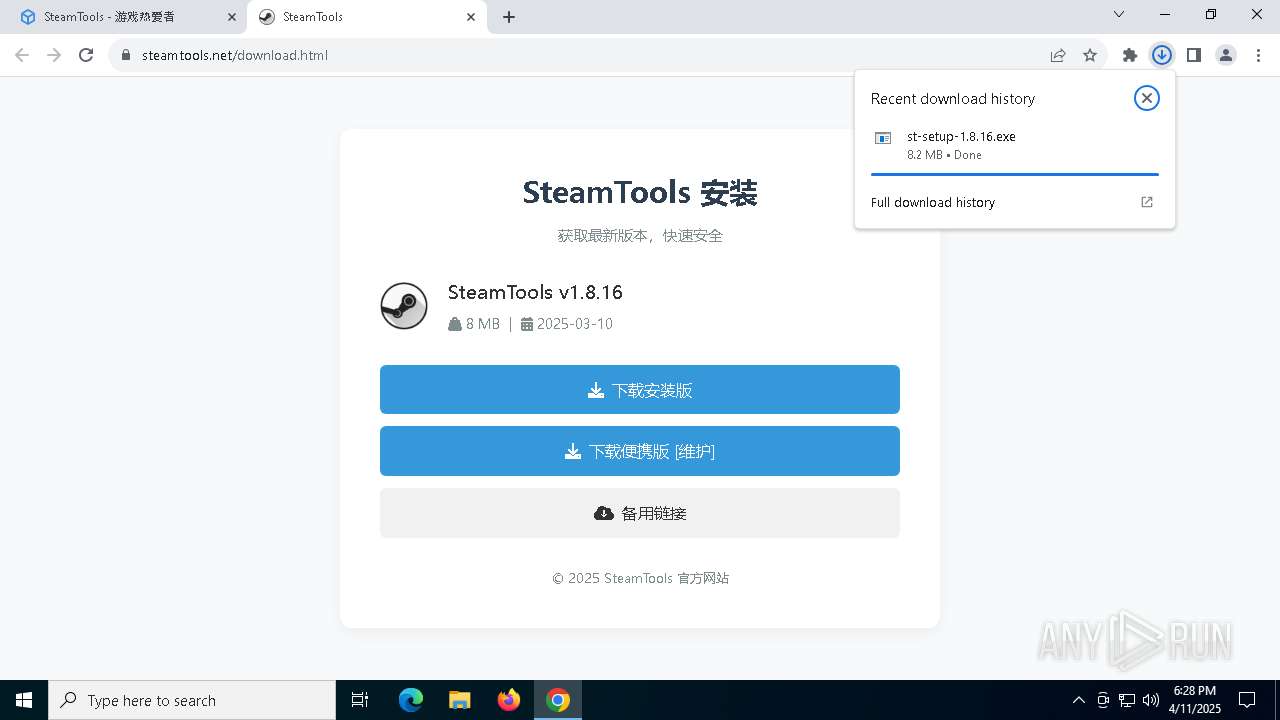The width and height of the screenshot is (1280, 720).
Task: Click the Chrome taskbar icon
Action: pyautogui.click(x=558, y=700)
